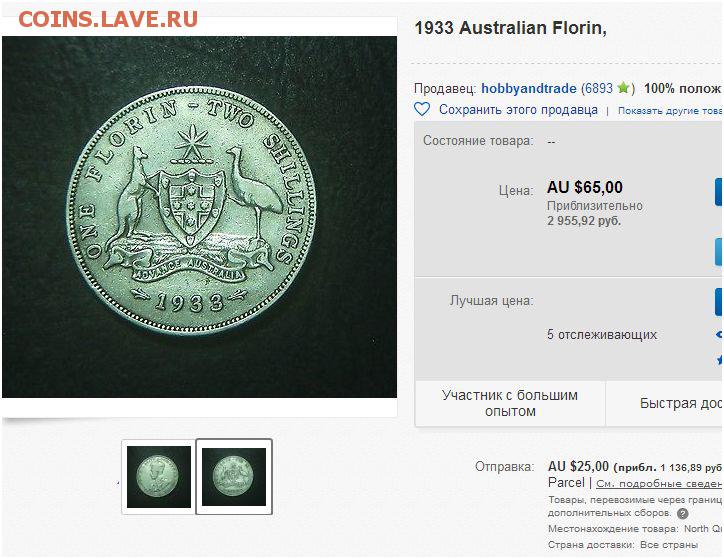Viewport: 724px width, 559px height.
Task: Click the light blue add-to-cart button
Action: [719, 252]
